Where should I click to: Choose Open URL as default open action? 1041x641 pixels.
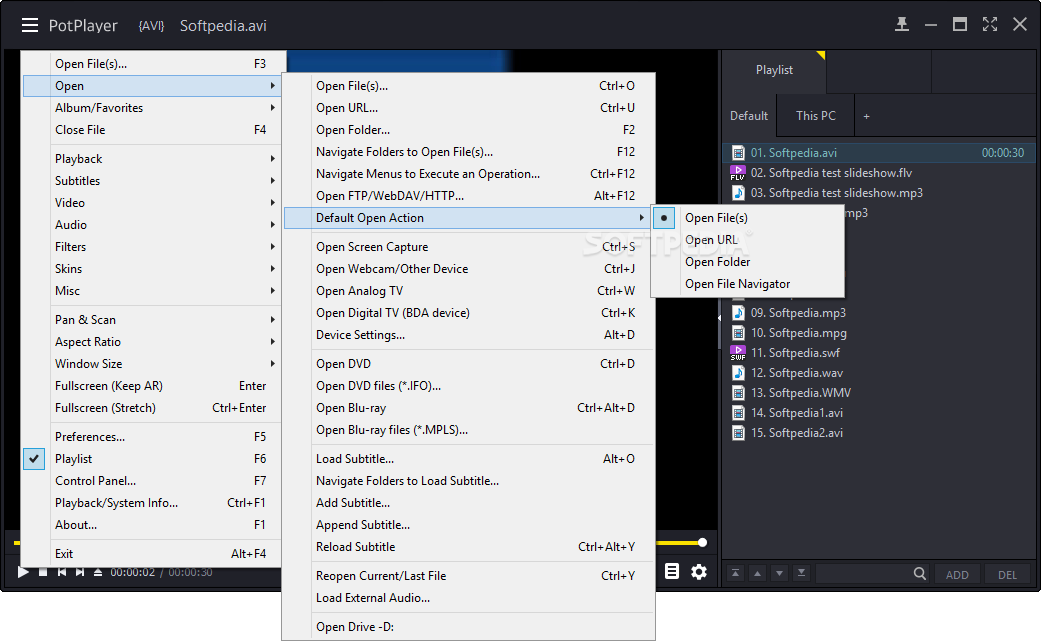pyautogui.click(x=748, y=240)
